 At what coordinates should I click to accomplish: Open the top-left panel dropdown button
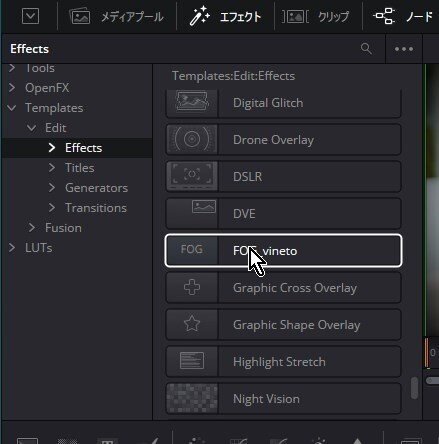click(x=30, y=16)
